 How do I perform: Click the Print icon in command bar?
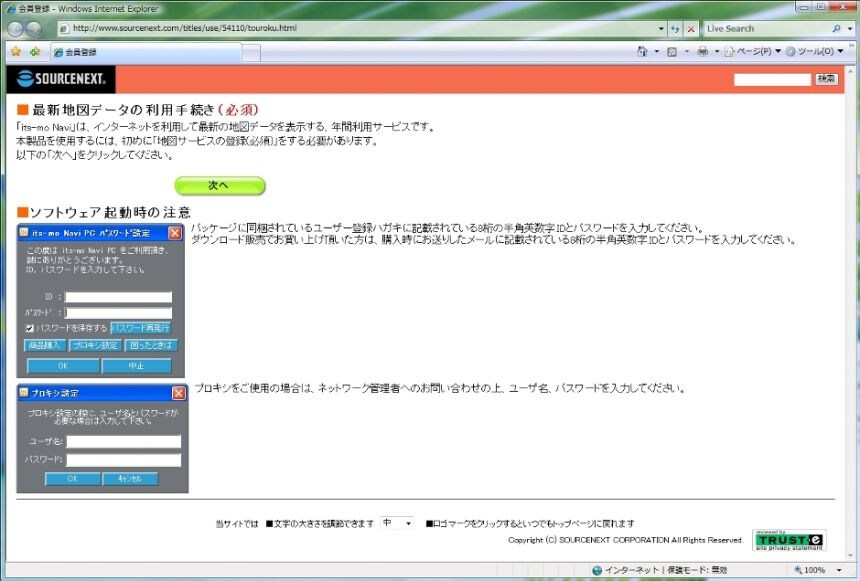[702, 52]
